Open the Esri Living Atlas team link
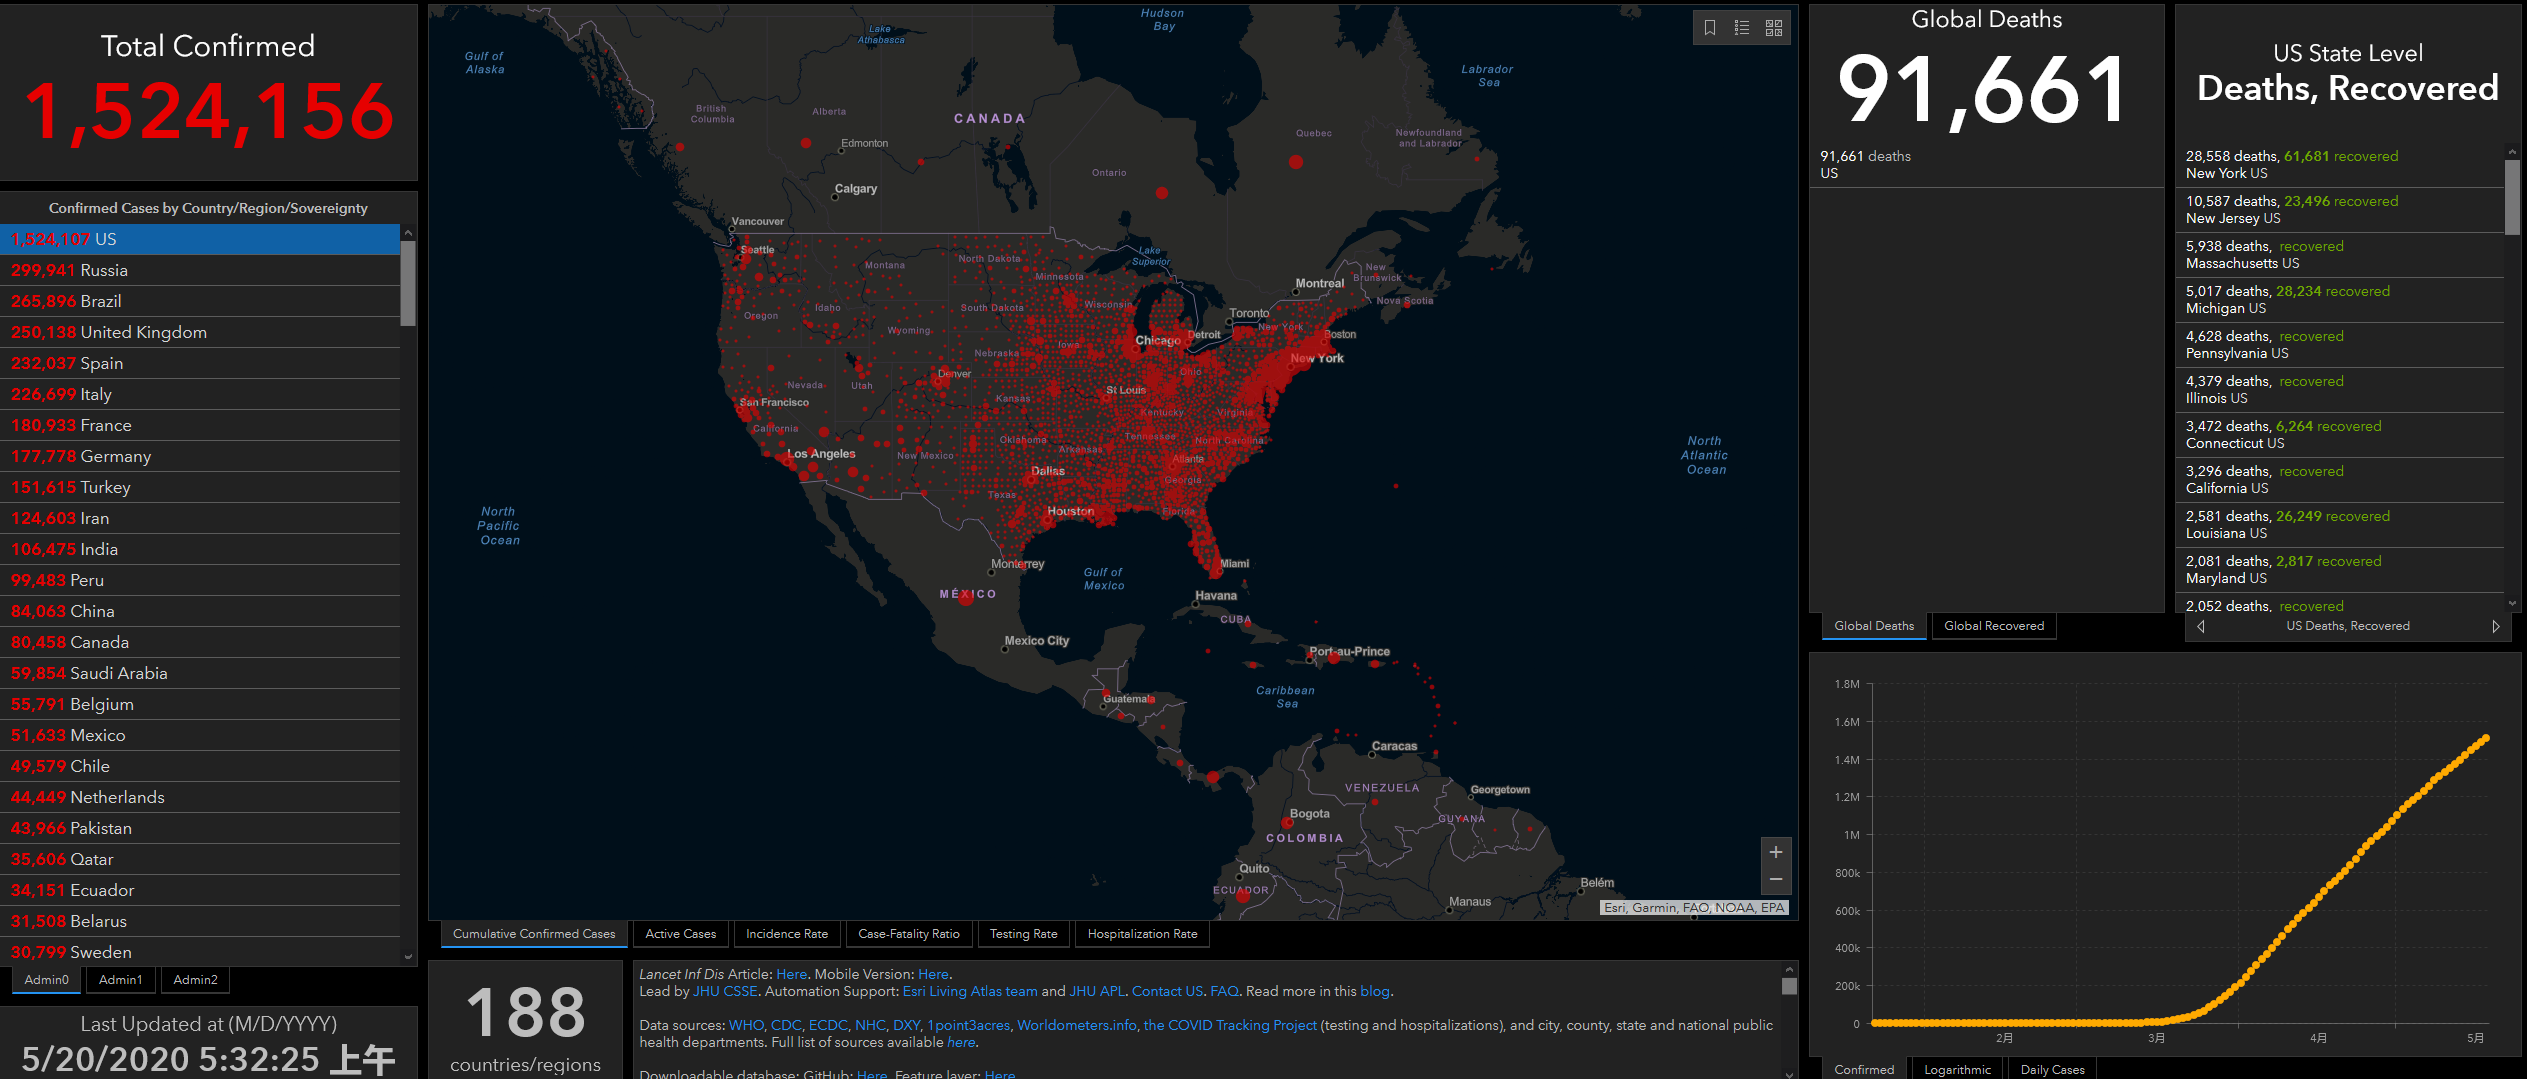Image resolution: width=2527 pixels, height=1079 pixels. coord(970,991)
